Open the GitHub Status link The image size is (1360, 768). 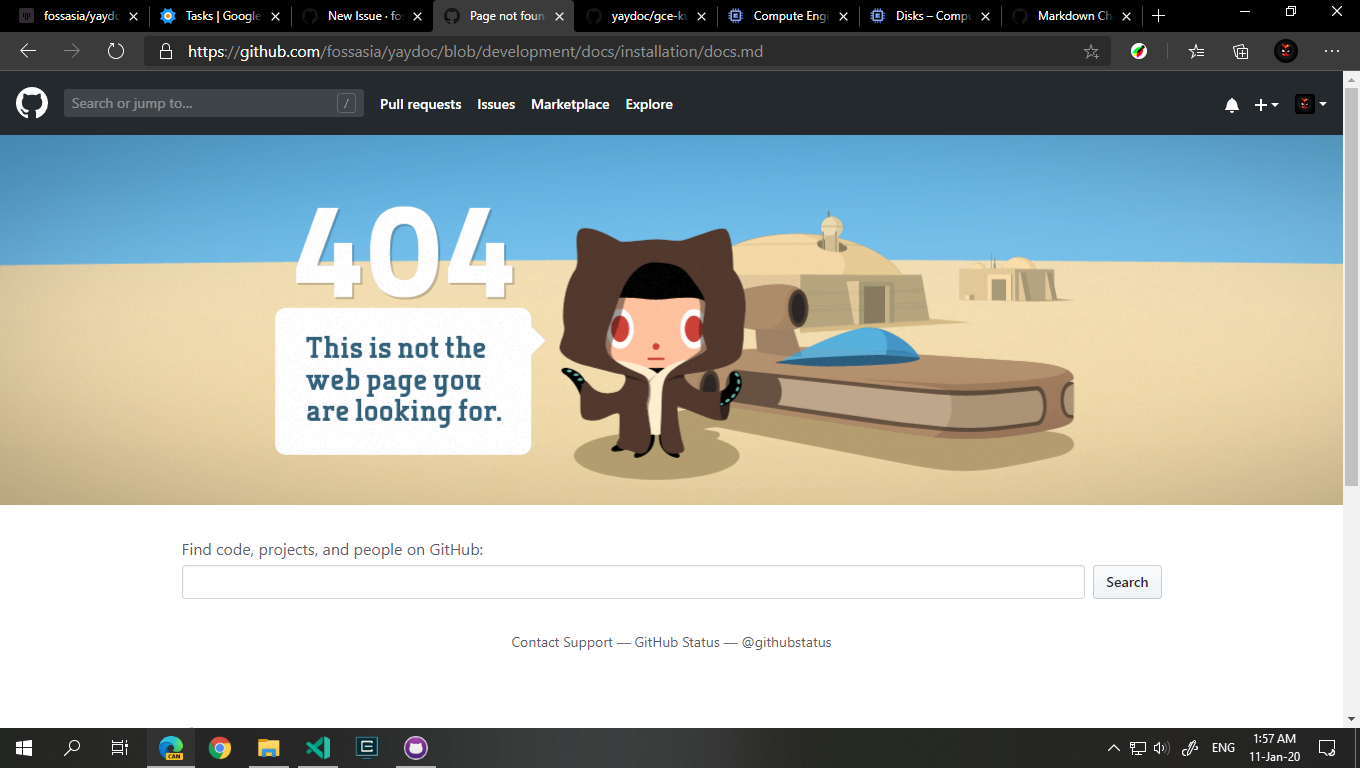[x=677, y=642]
